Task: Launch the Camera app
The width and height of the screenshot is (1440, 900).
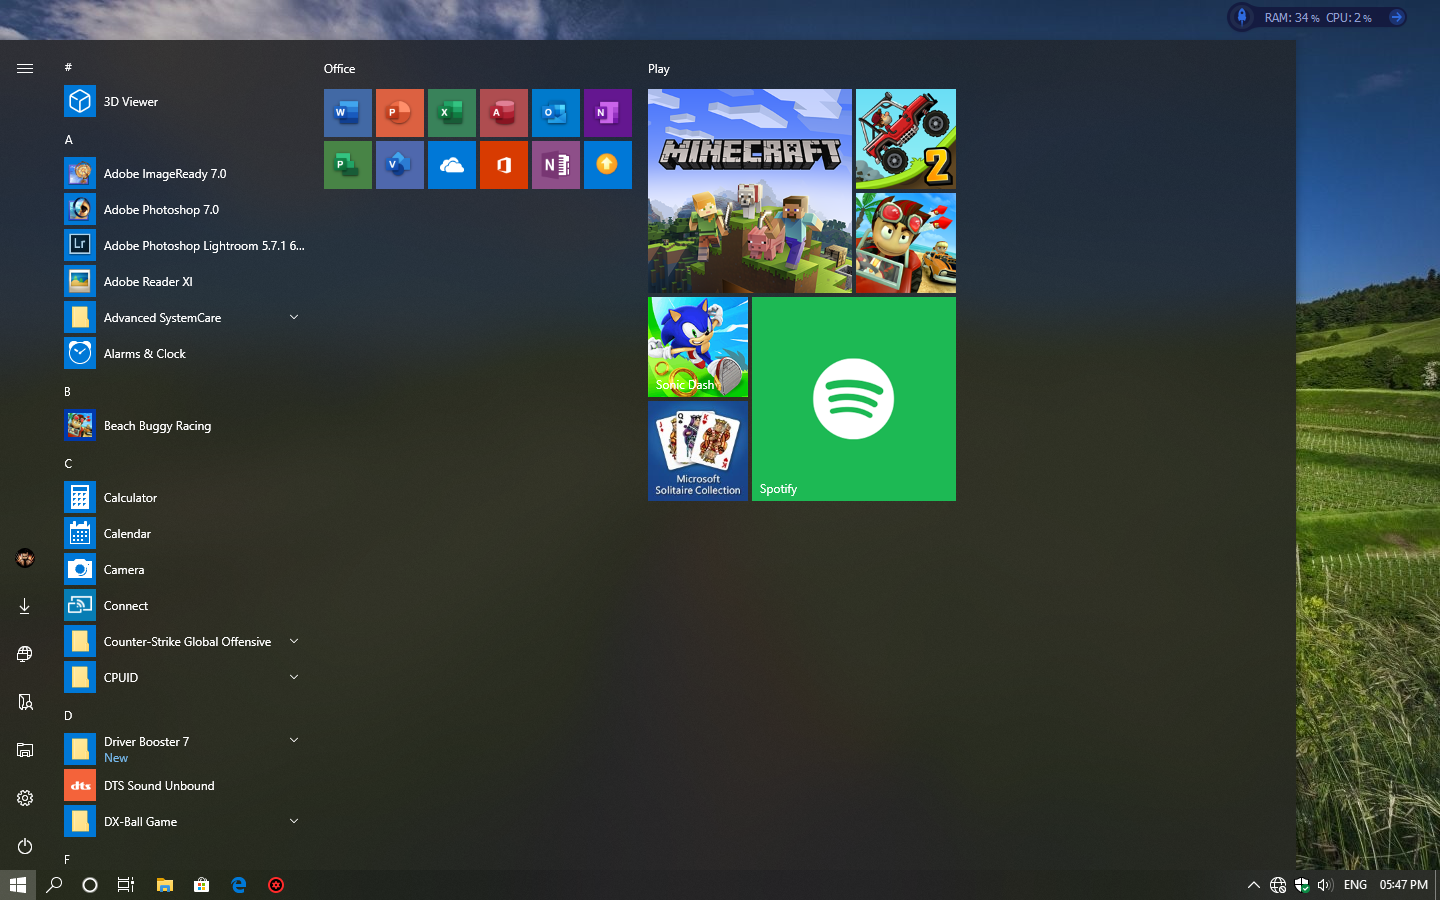Action: [x=184, y=569]
